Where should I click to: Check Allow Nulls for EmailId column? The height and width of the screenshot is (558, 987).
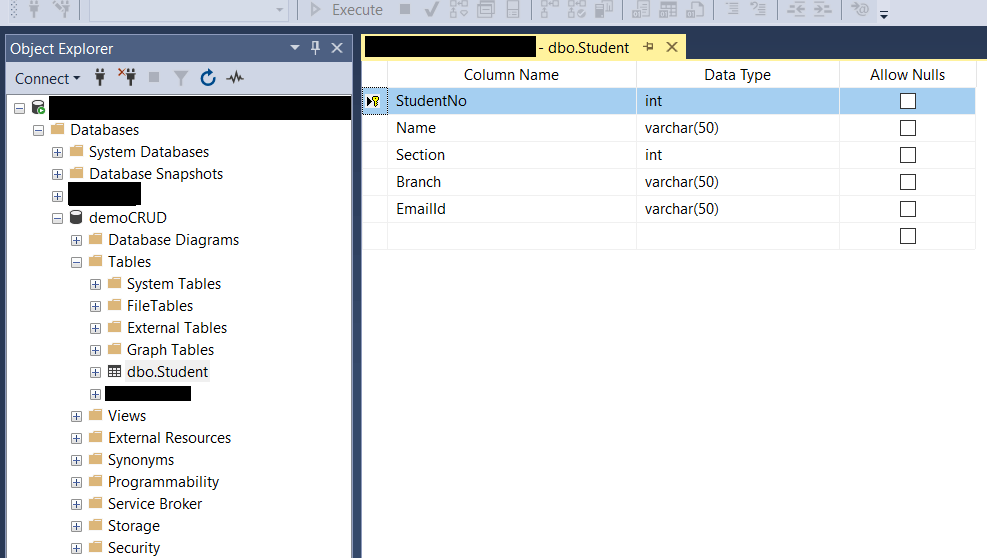[x=907, y=209]
